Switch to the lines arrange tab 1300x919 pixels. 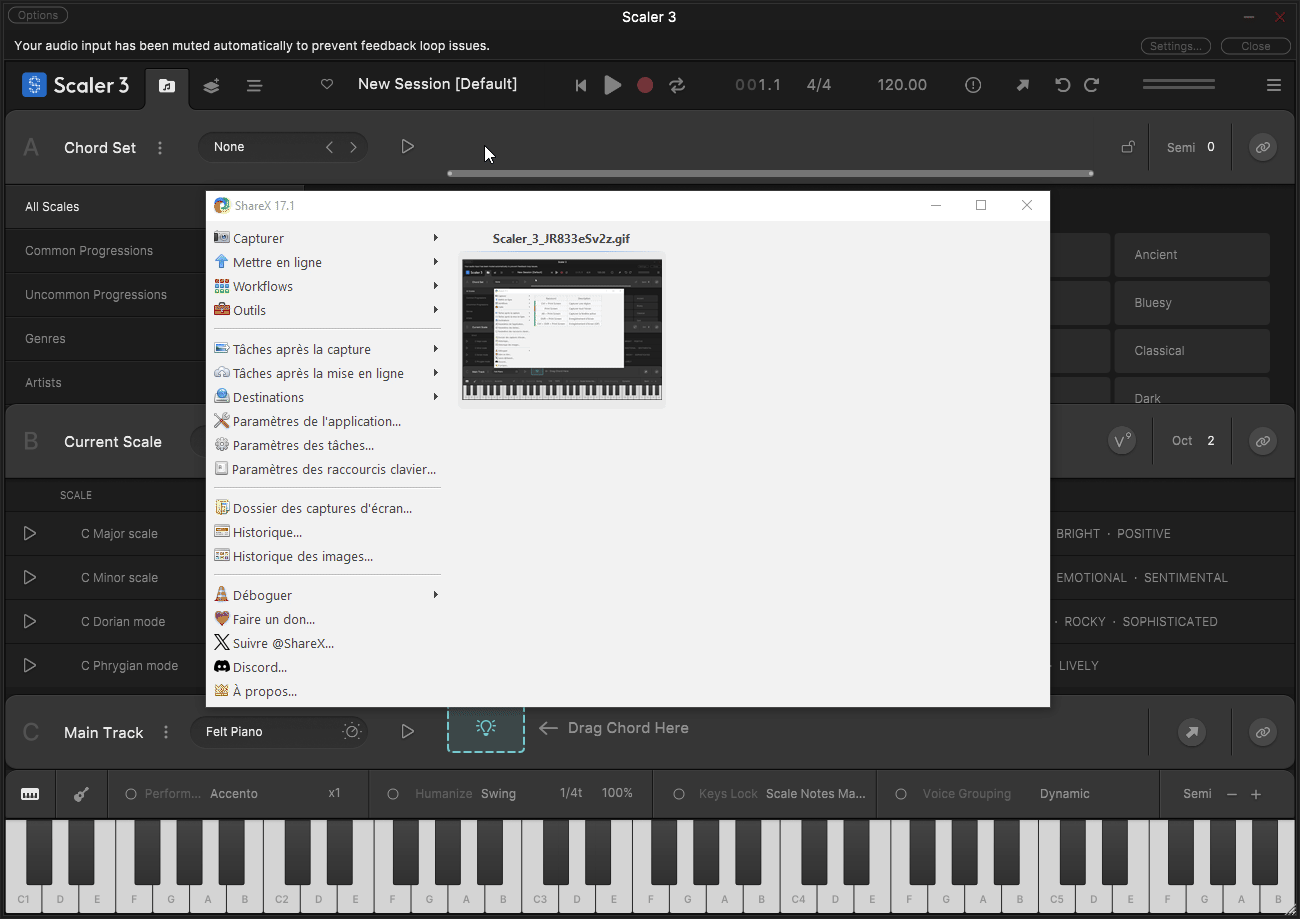[x=254, y=86]
